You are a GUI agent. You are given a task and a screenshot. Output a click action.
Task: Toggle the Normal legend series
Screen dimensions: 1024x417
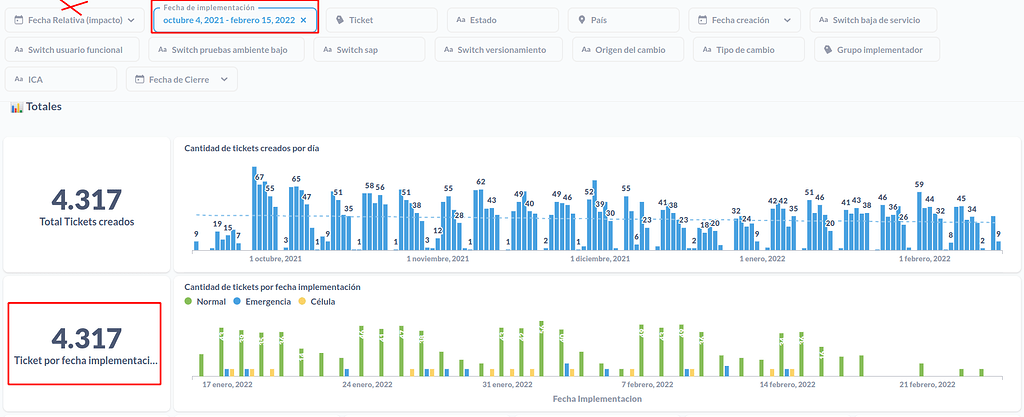(x=206, y=302)
